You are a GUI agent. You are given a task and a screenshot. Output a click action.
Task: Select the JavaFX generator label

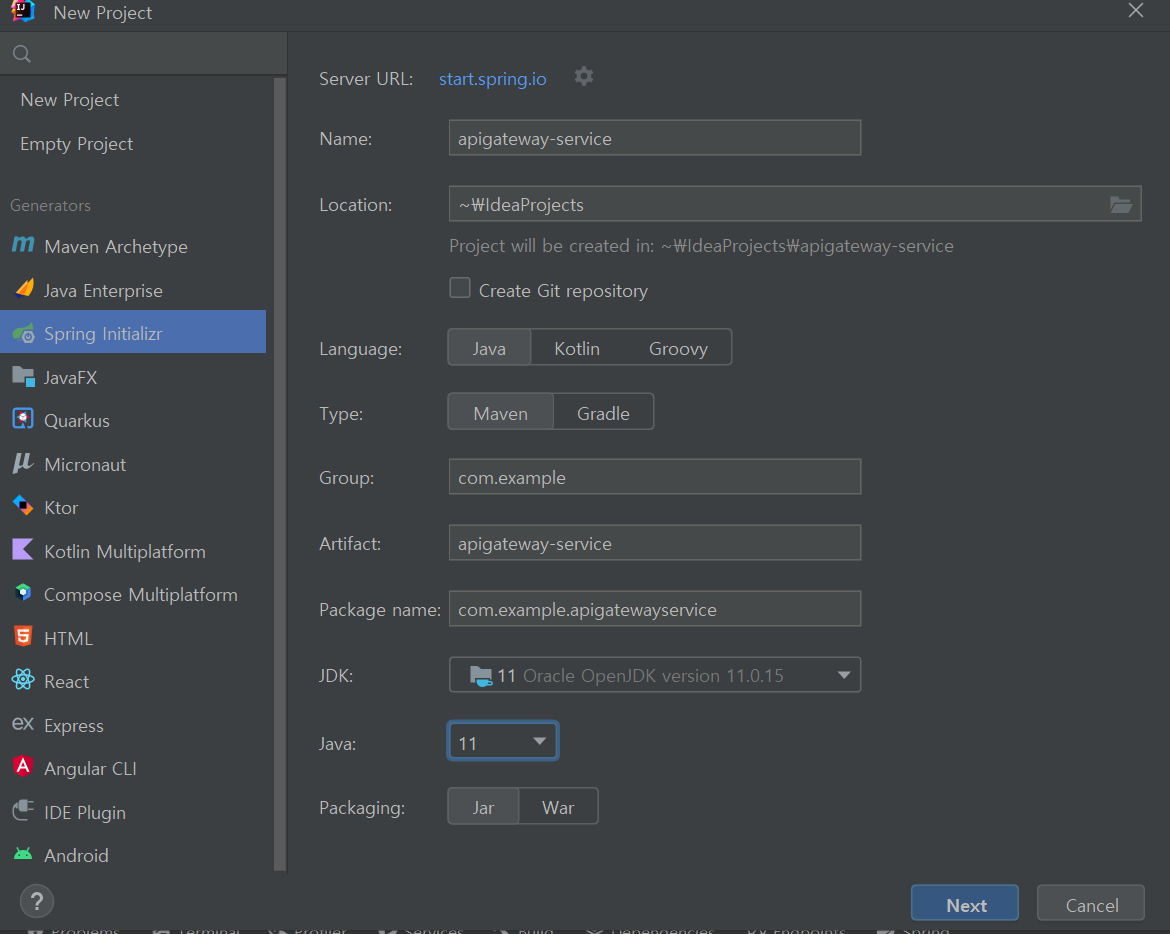[x=70, y=377]
